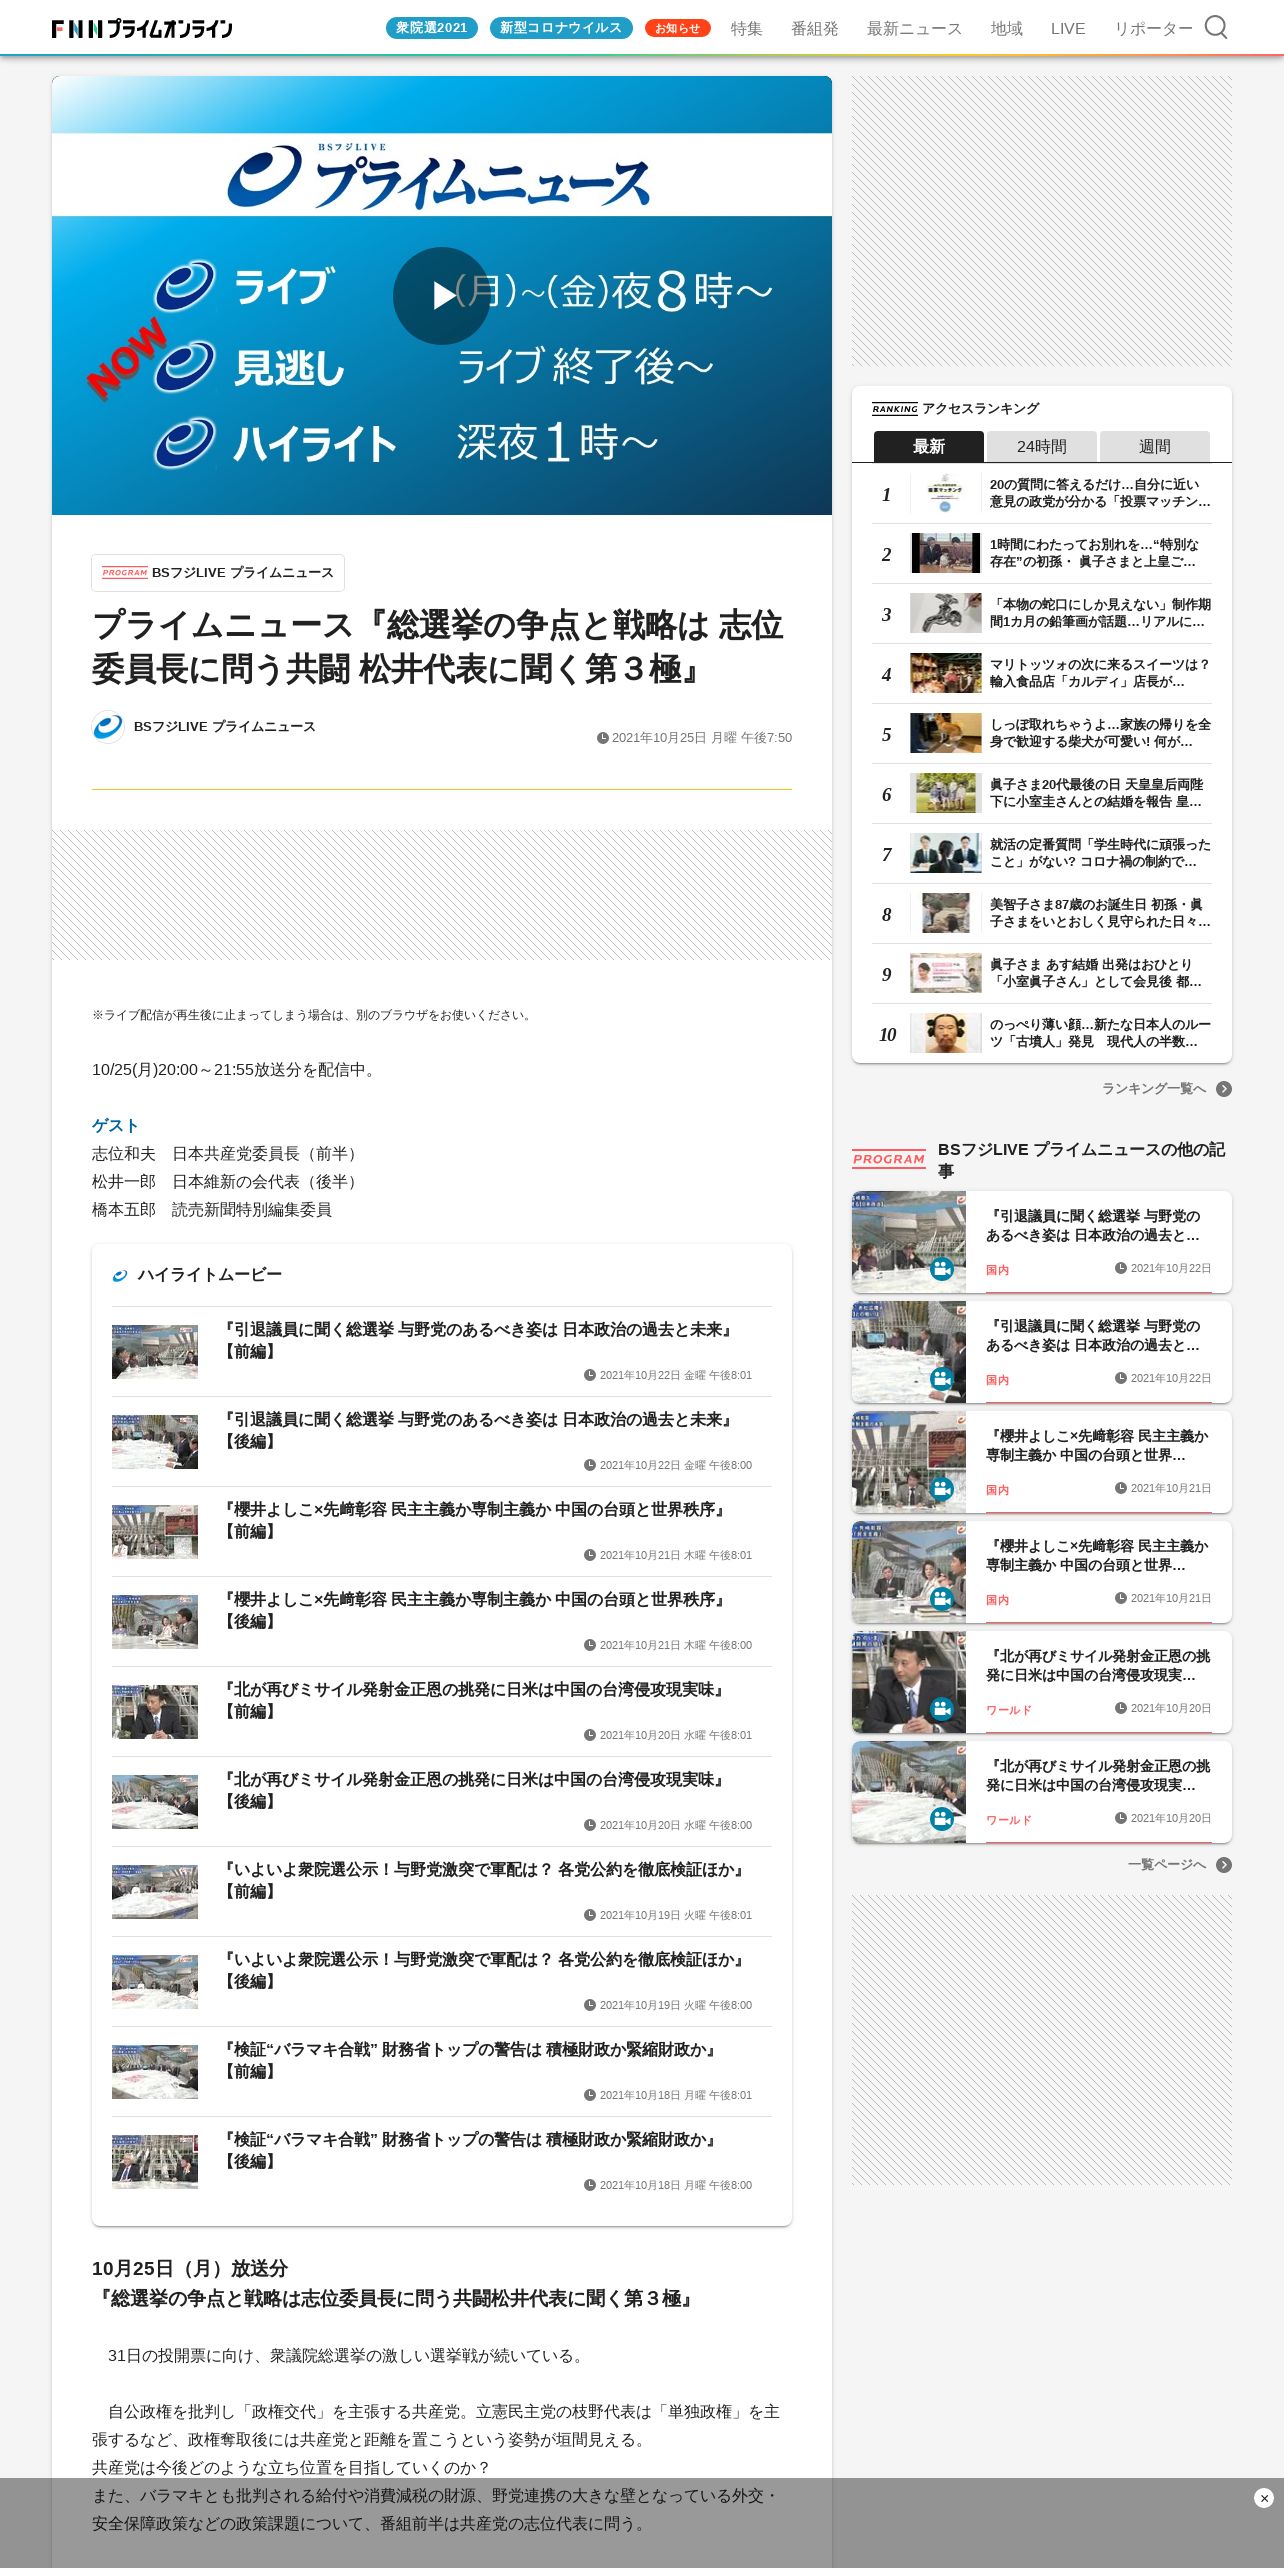Play the Prime News video
Screen dimensions: 1284x2568
(x=441, y=296)
